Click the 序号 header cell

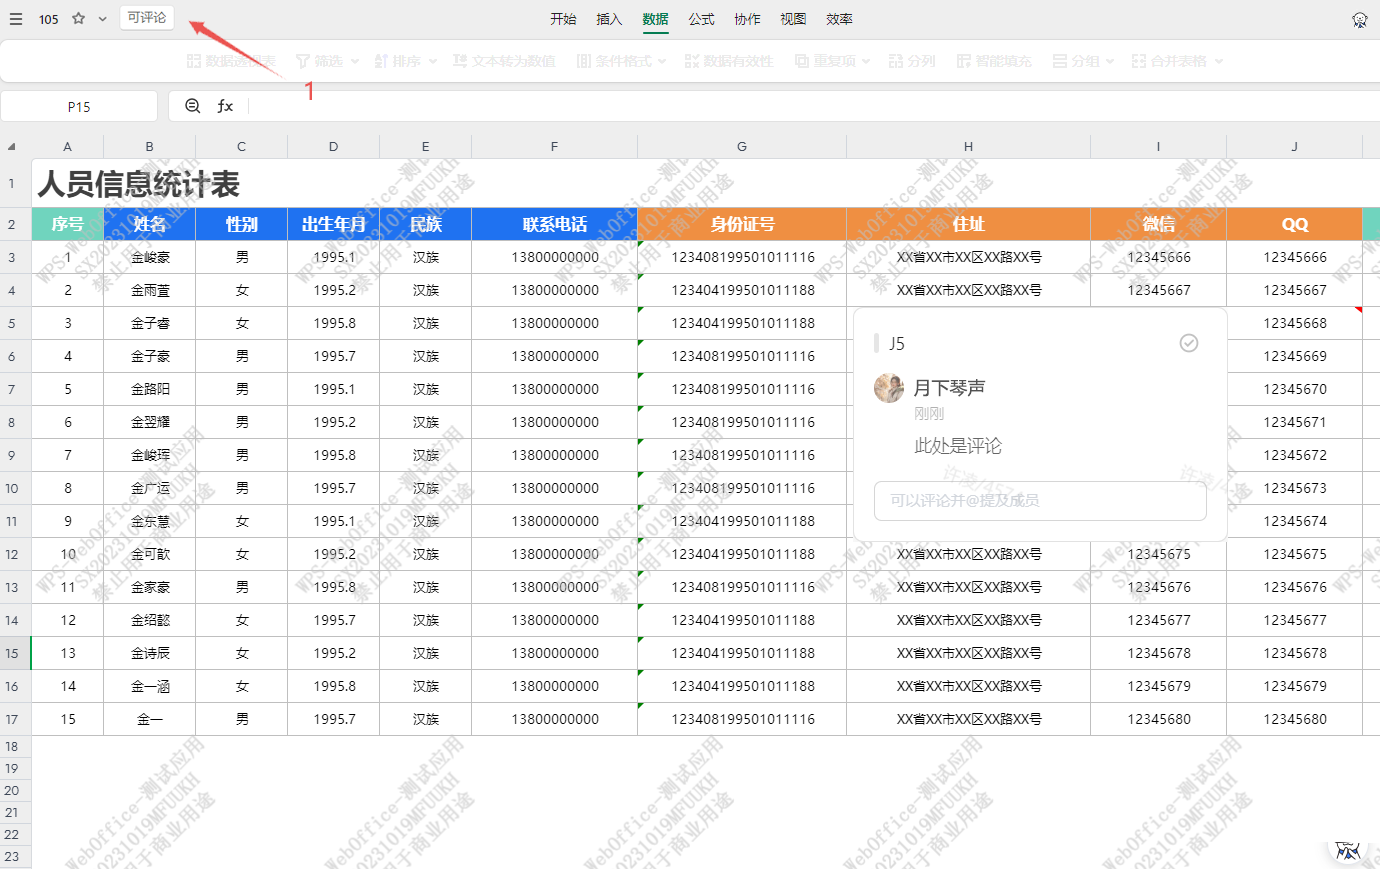pyautogui.click(x=67, y=224)
